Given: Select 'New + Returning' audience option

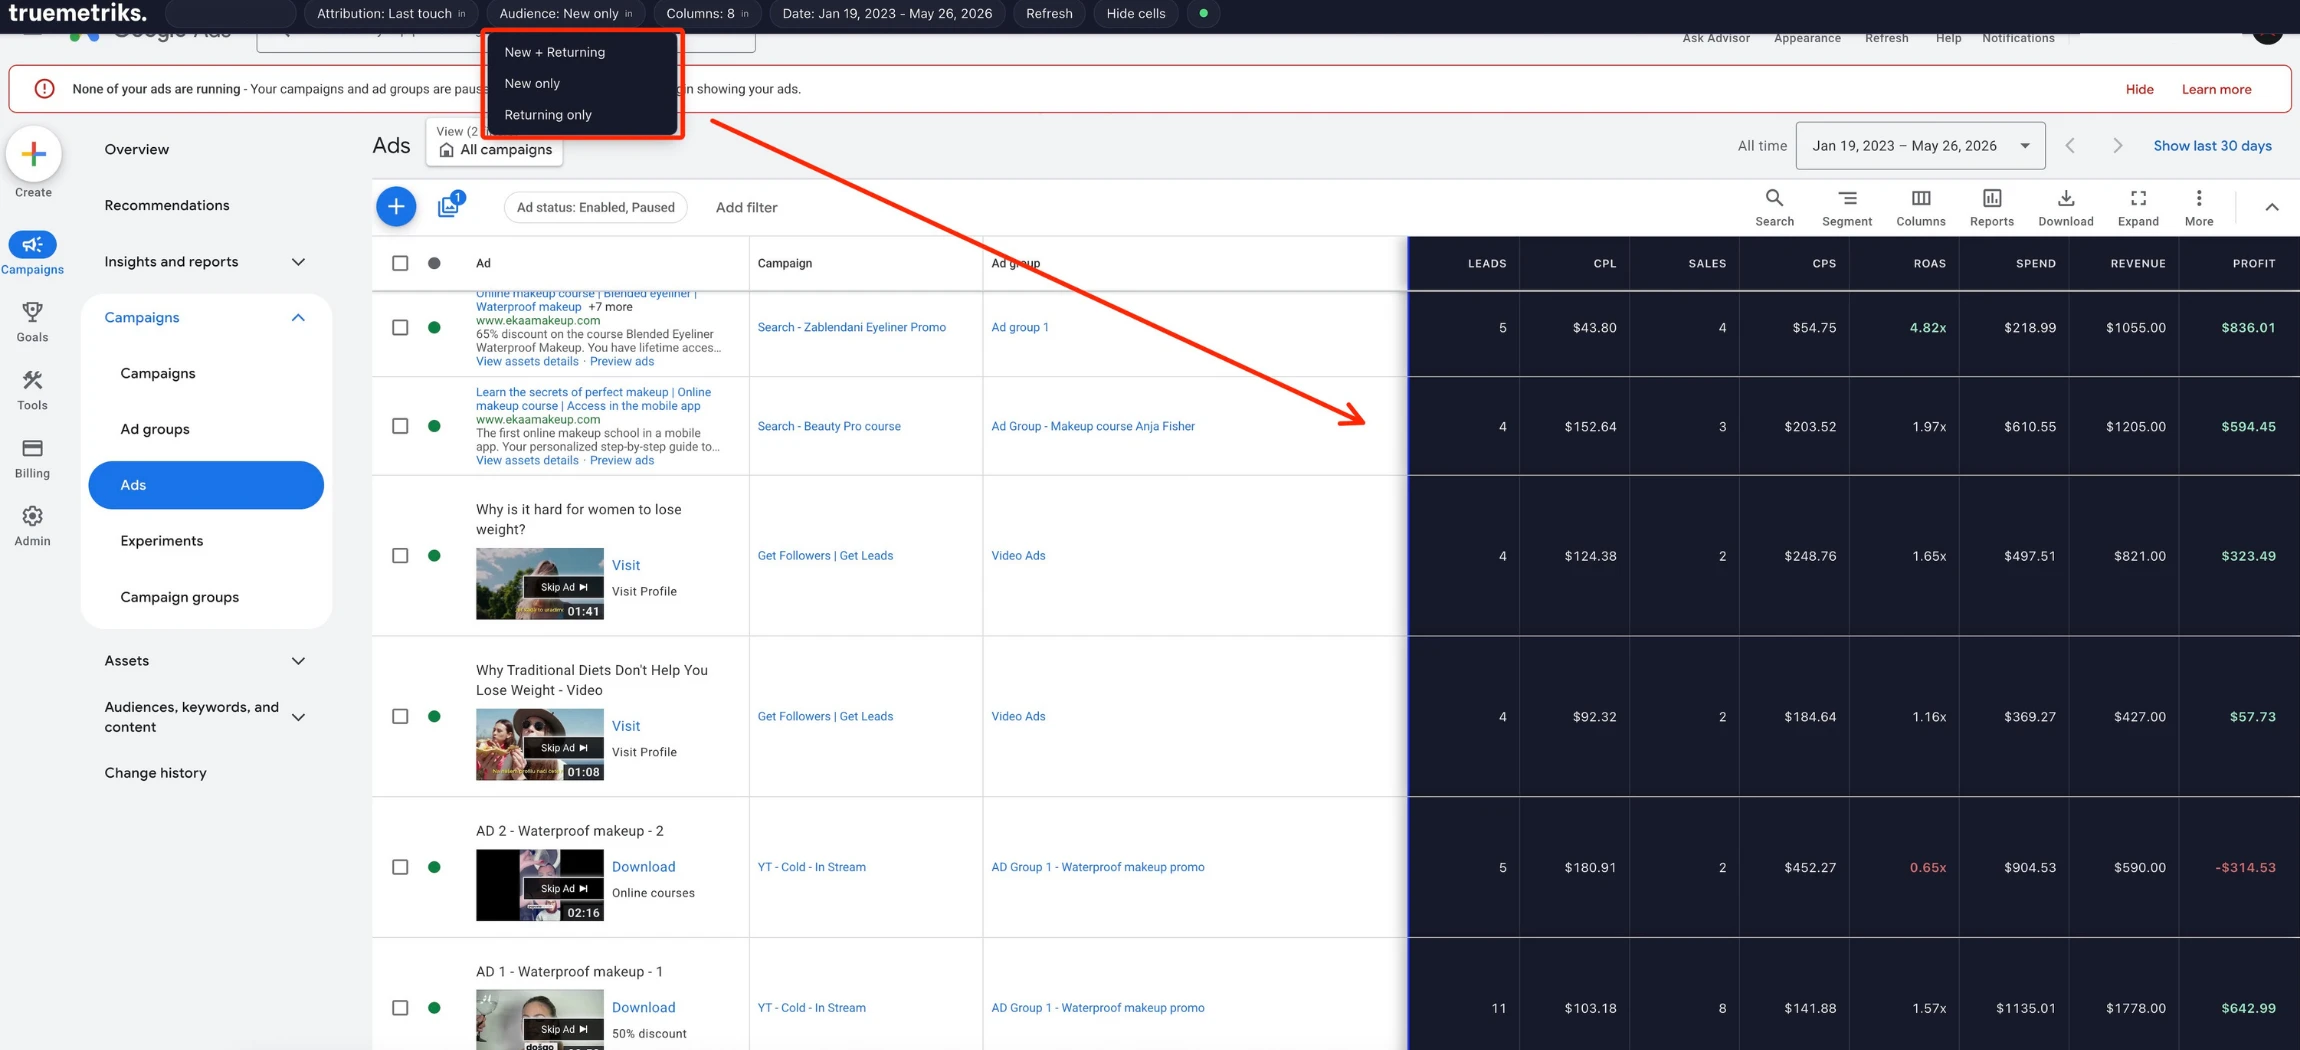Looking at the screenshot, I should coord(554,52).
